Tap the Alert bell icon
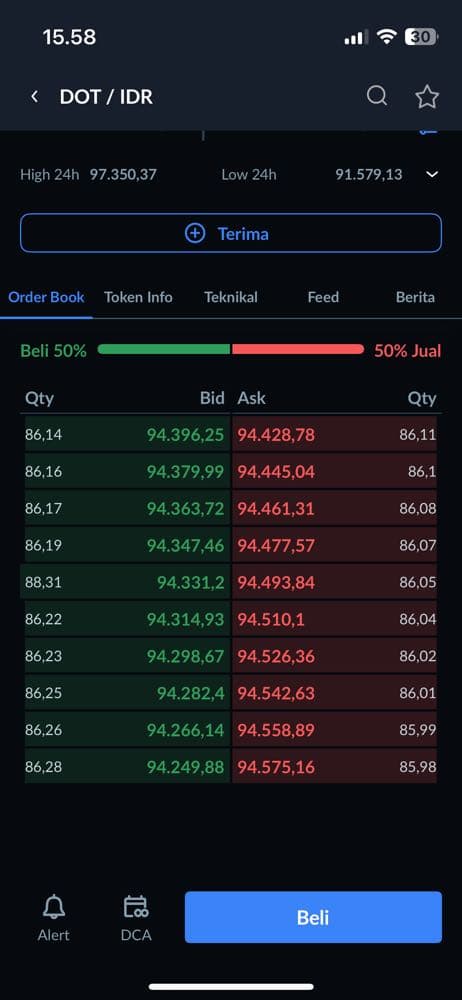Screen dimensions: 462x1000 tap(54, 906)
